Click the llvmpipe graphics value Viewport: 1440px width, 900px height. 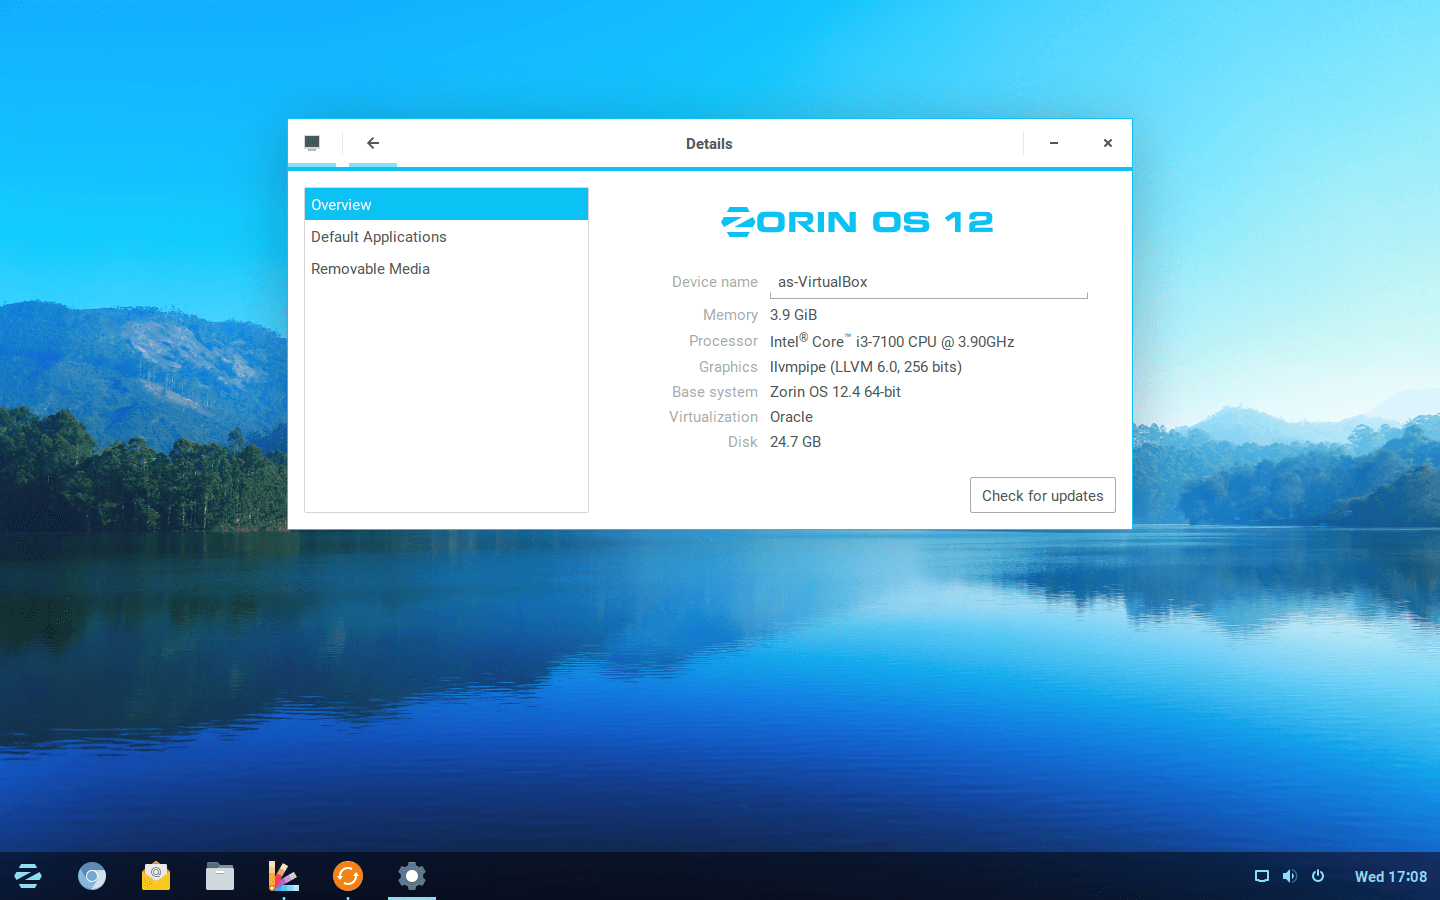866,367
